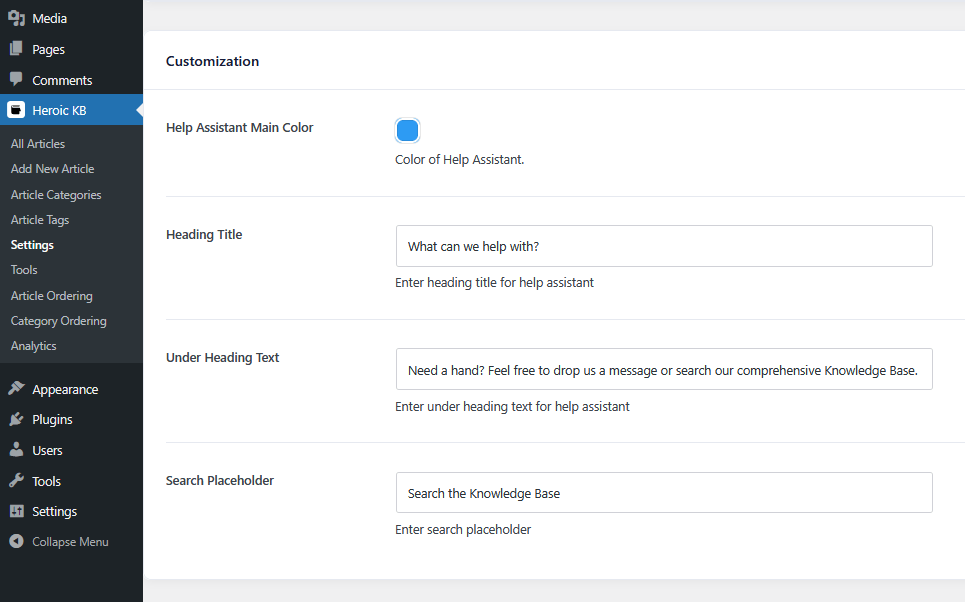Open main WordPress Settings menu
Image resolution: width=965 pixels, height=602 pixels.
(x=71, y=511)
